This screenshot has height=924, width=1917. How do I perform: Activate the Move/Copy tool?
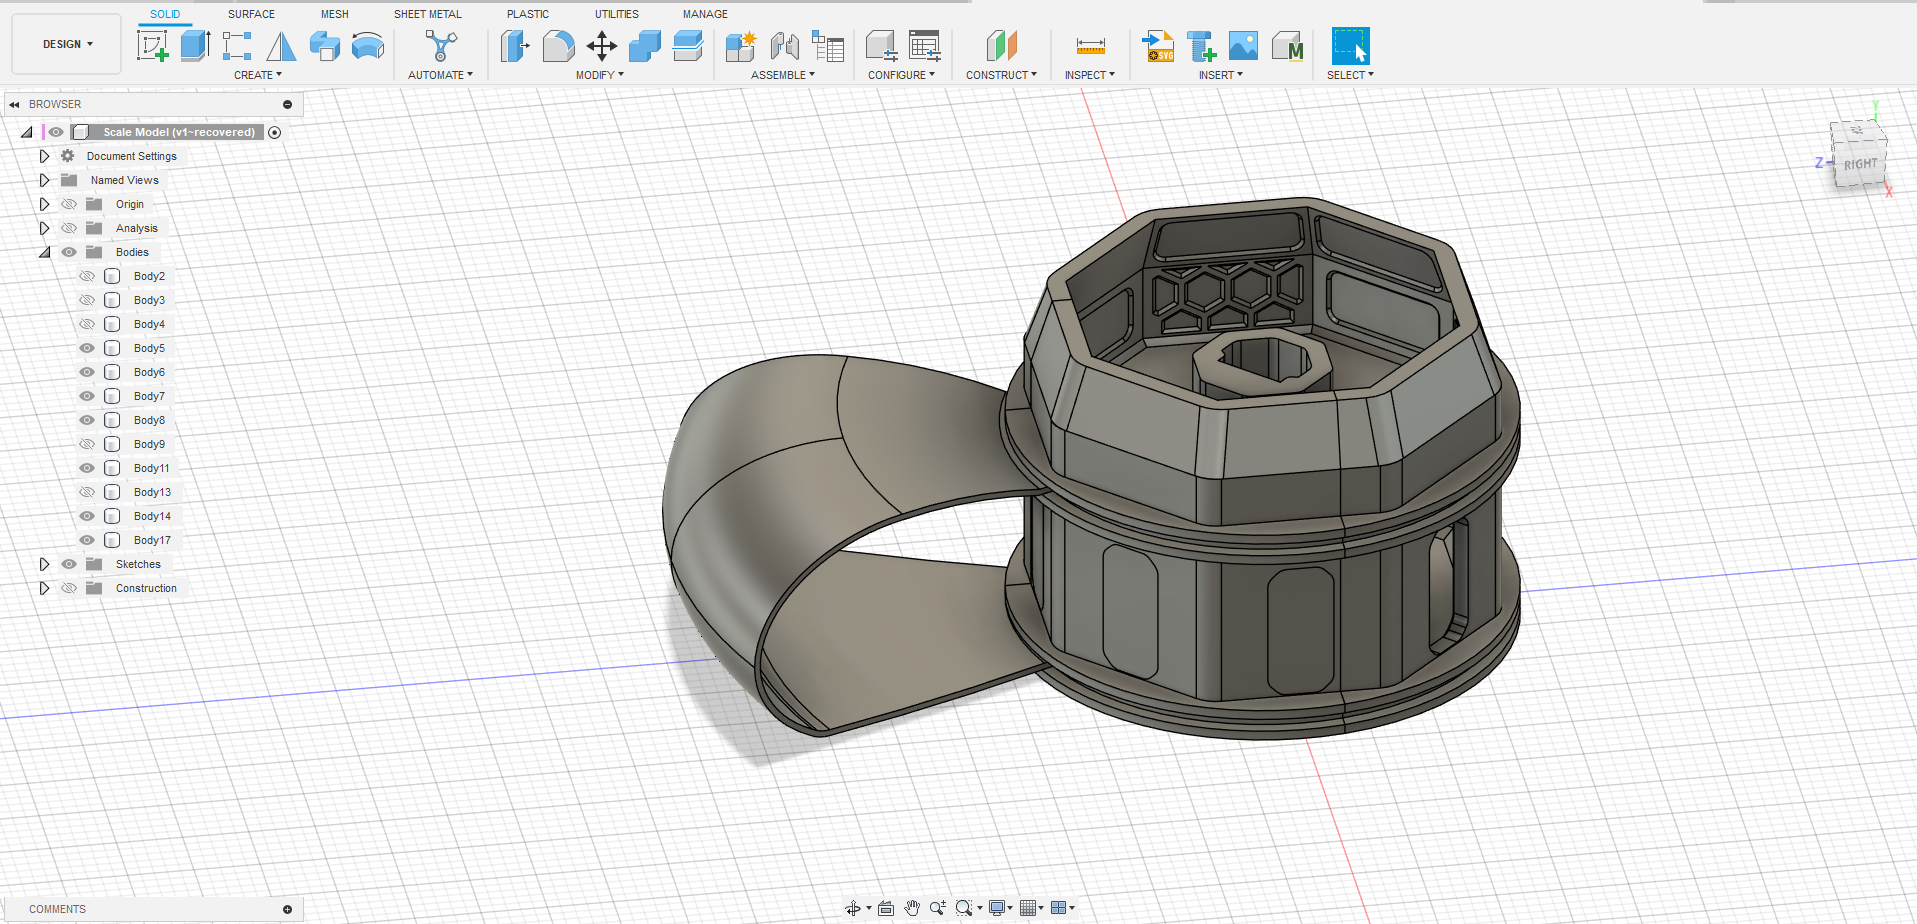[602, 46]
